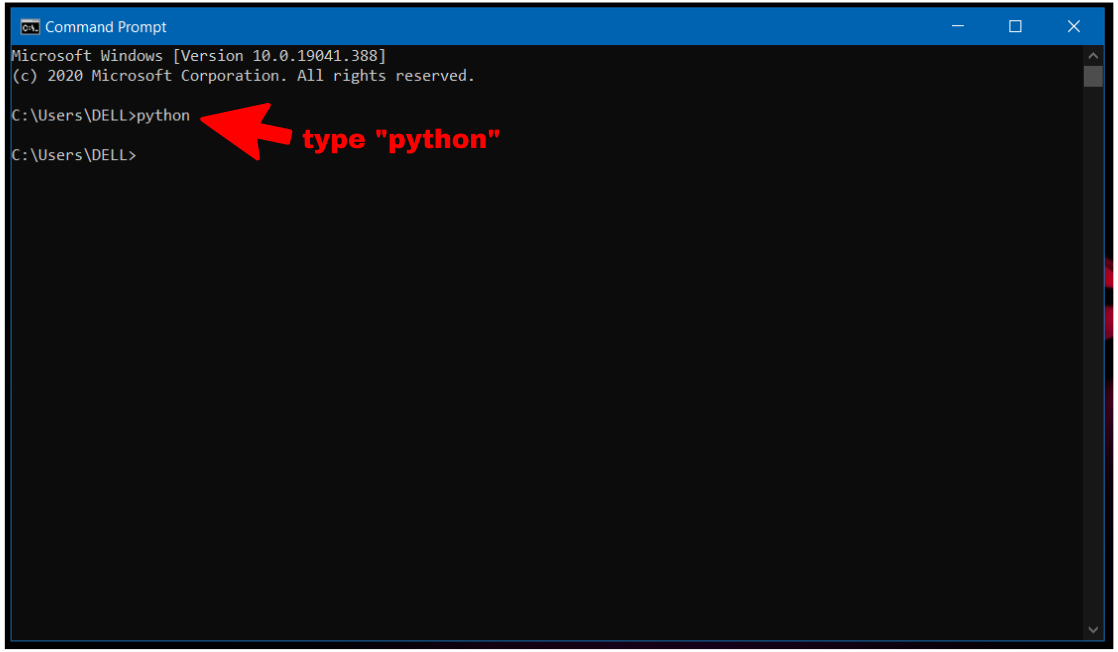The height and width of the screenshot is (652, 1118).
Task: Maximize the Command Prompt window
Action: tap(1015, 26)
